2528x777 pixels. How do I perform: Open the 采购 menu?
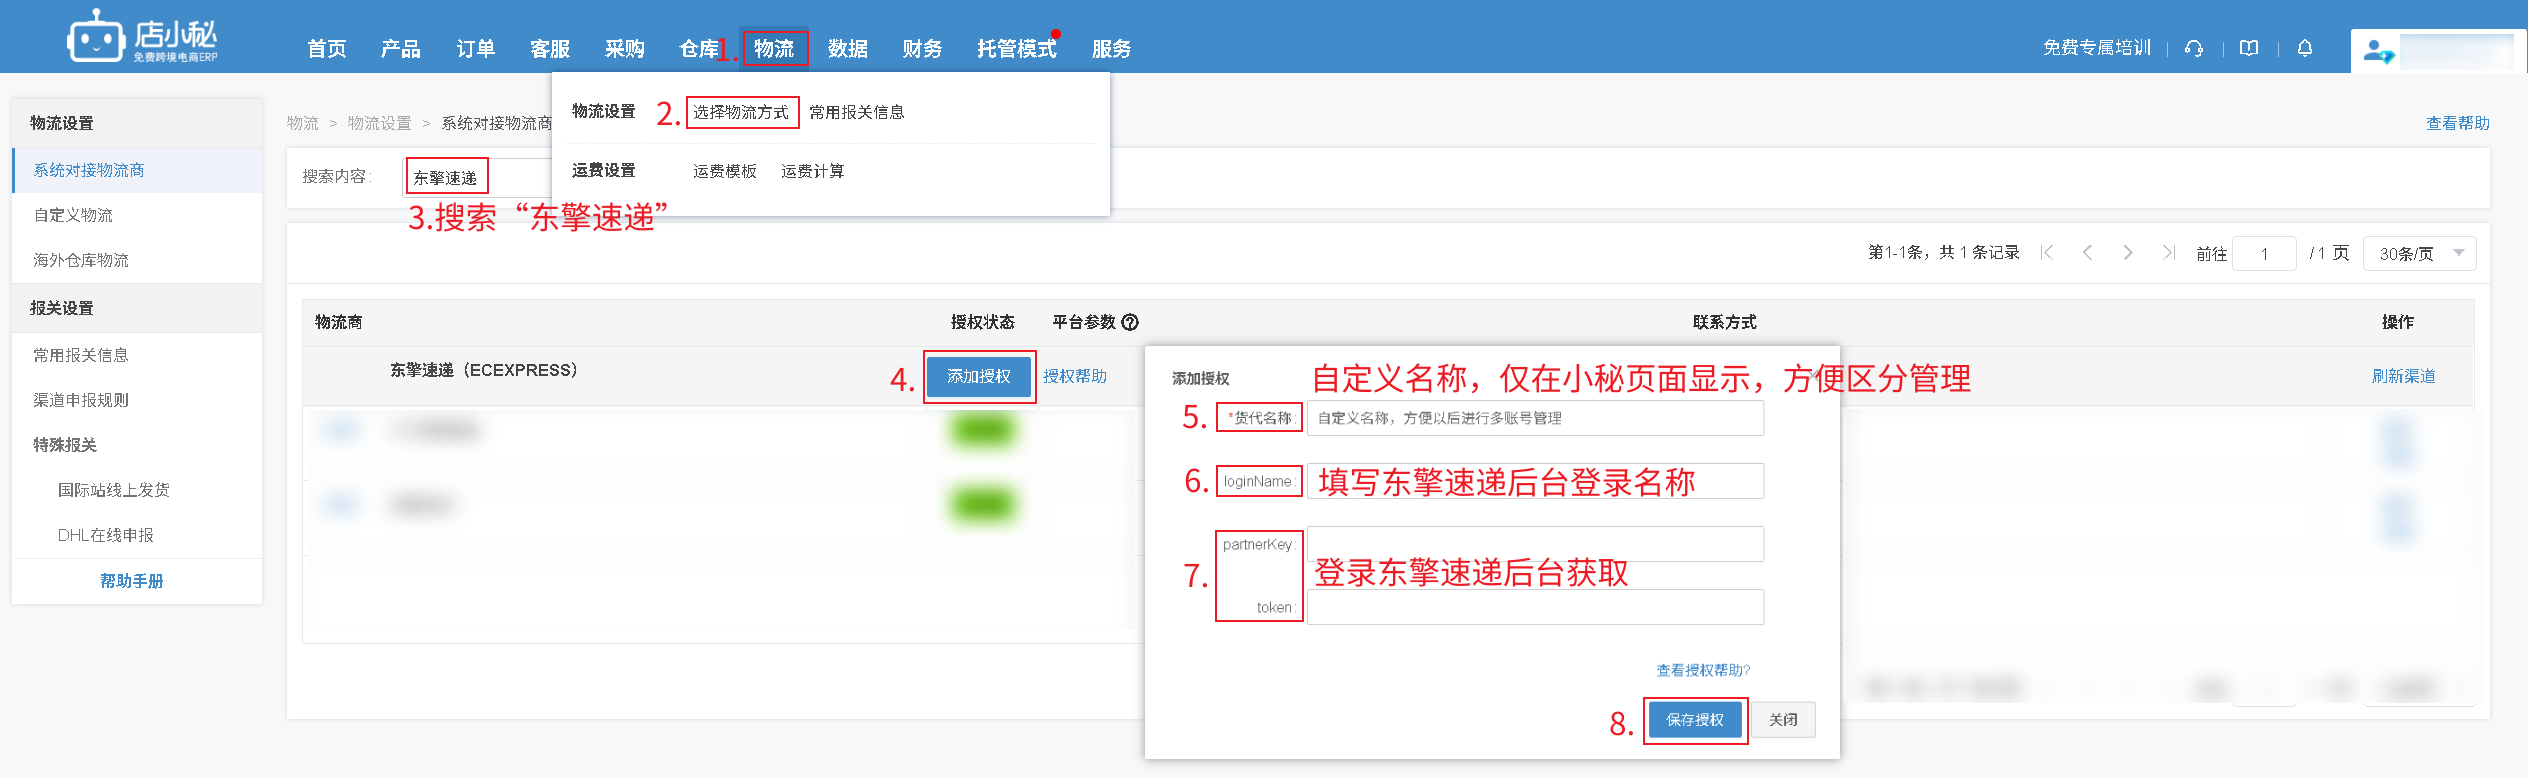click(625, 49)
